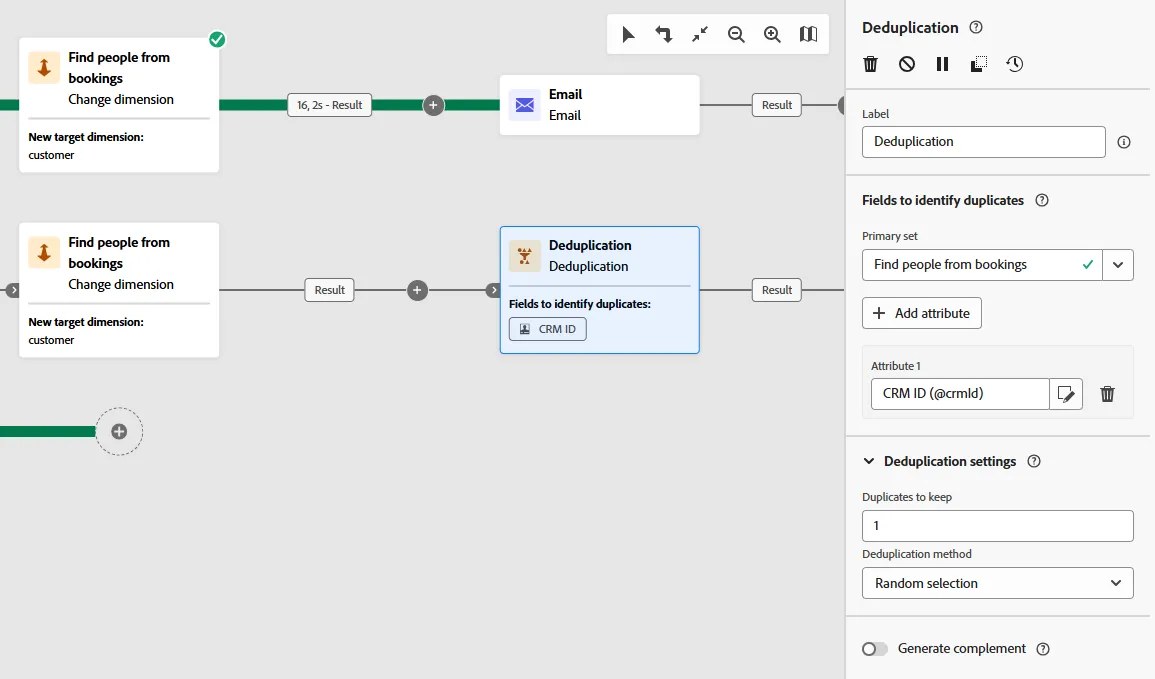The height and width of the screenshot is (679, 1155).
Task: Add activity on the green Email transition
Action: click(433, 105)
